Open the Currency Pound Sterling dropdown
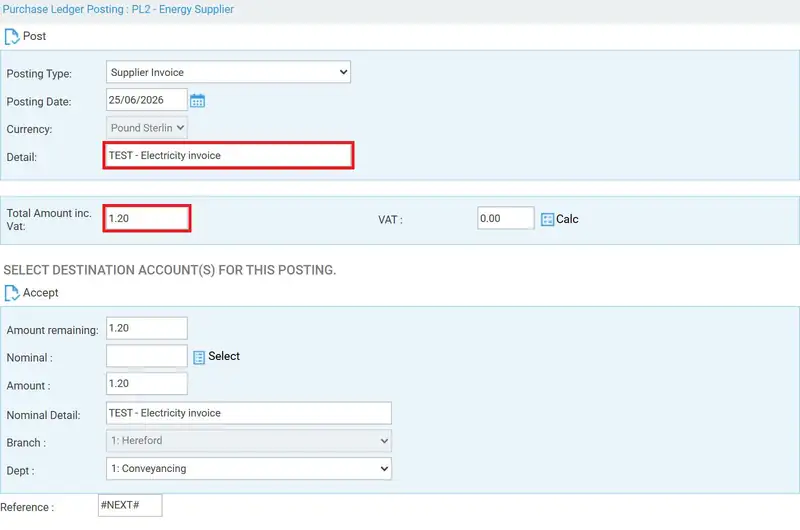 [x=146, y=128]
